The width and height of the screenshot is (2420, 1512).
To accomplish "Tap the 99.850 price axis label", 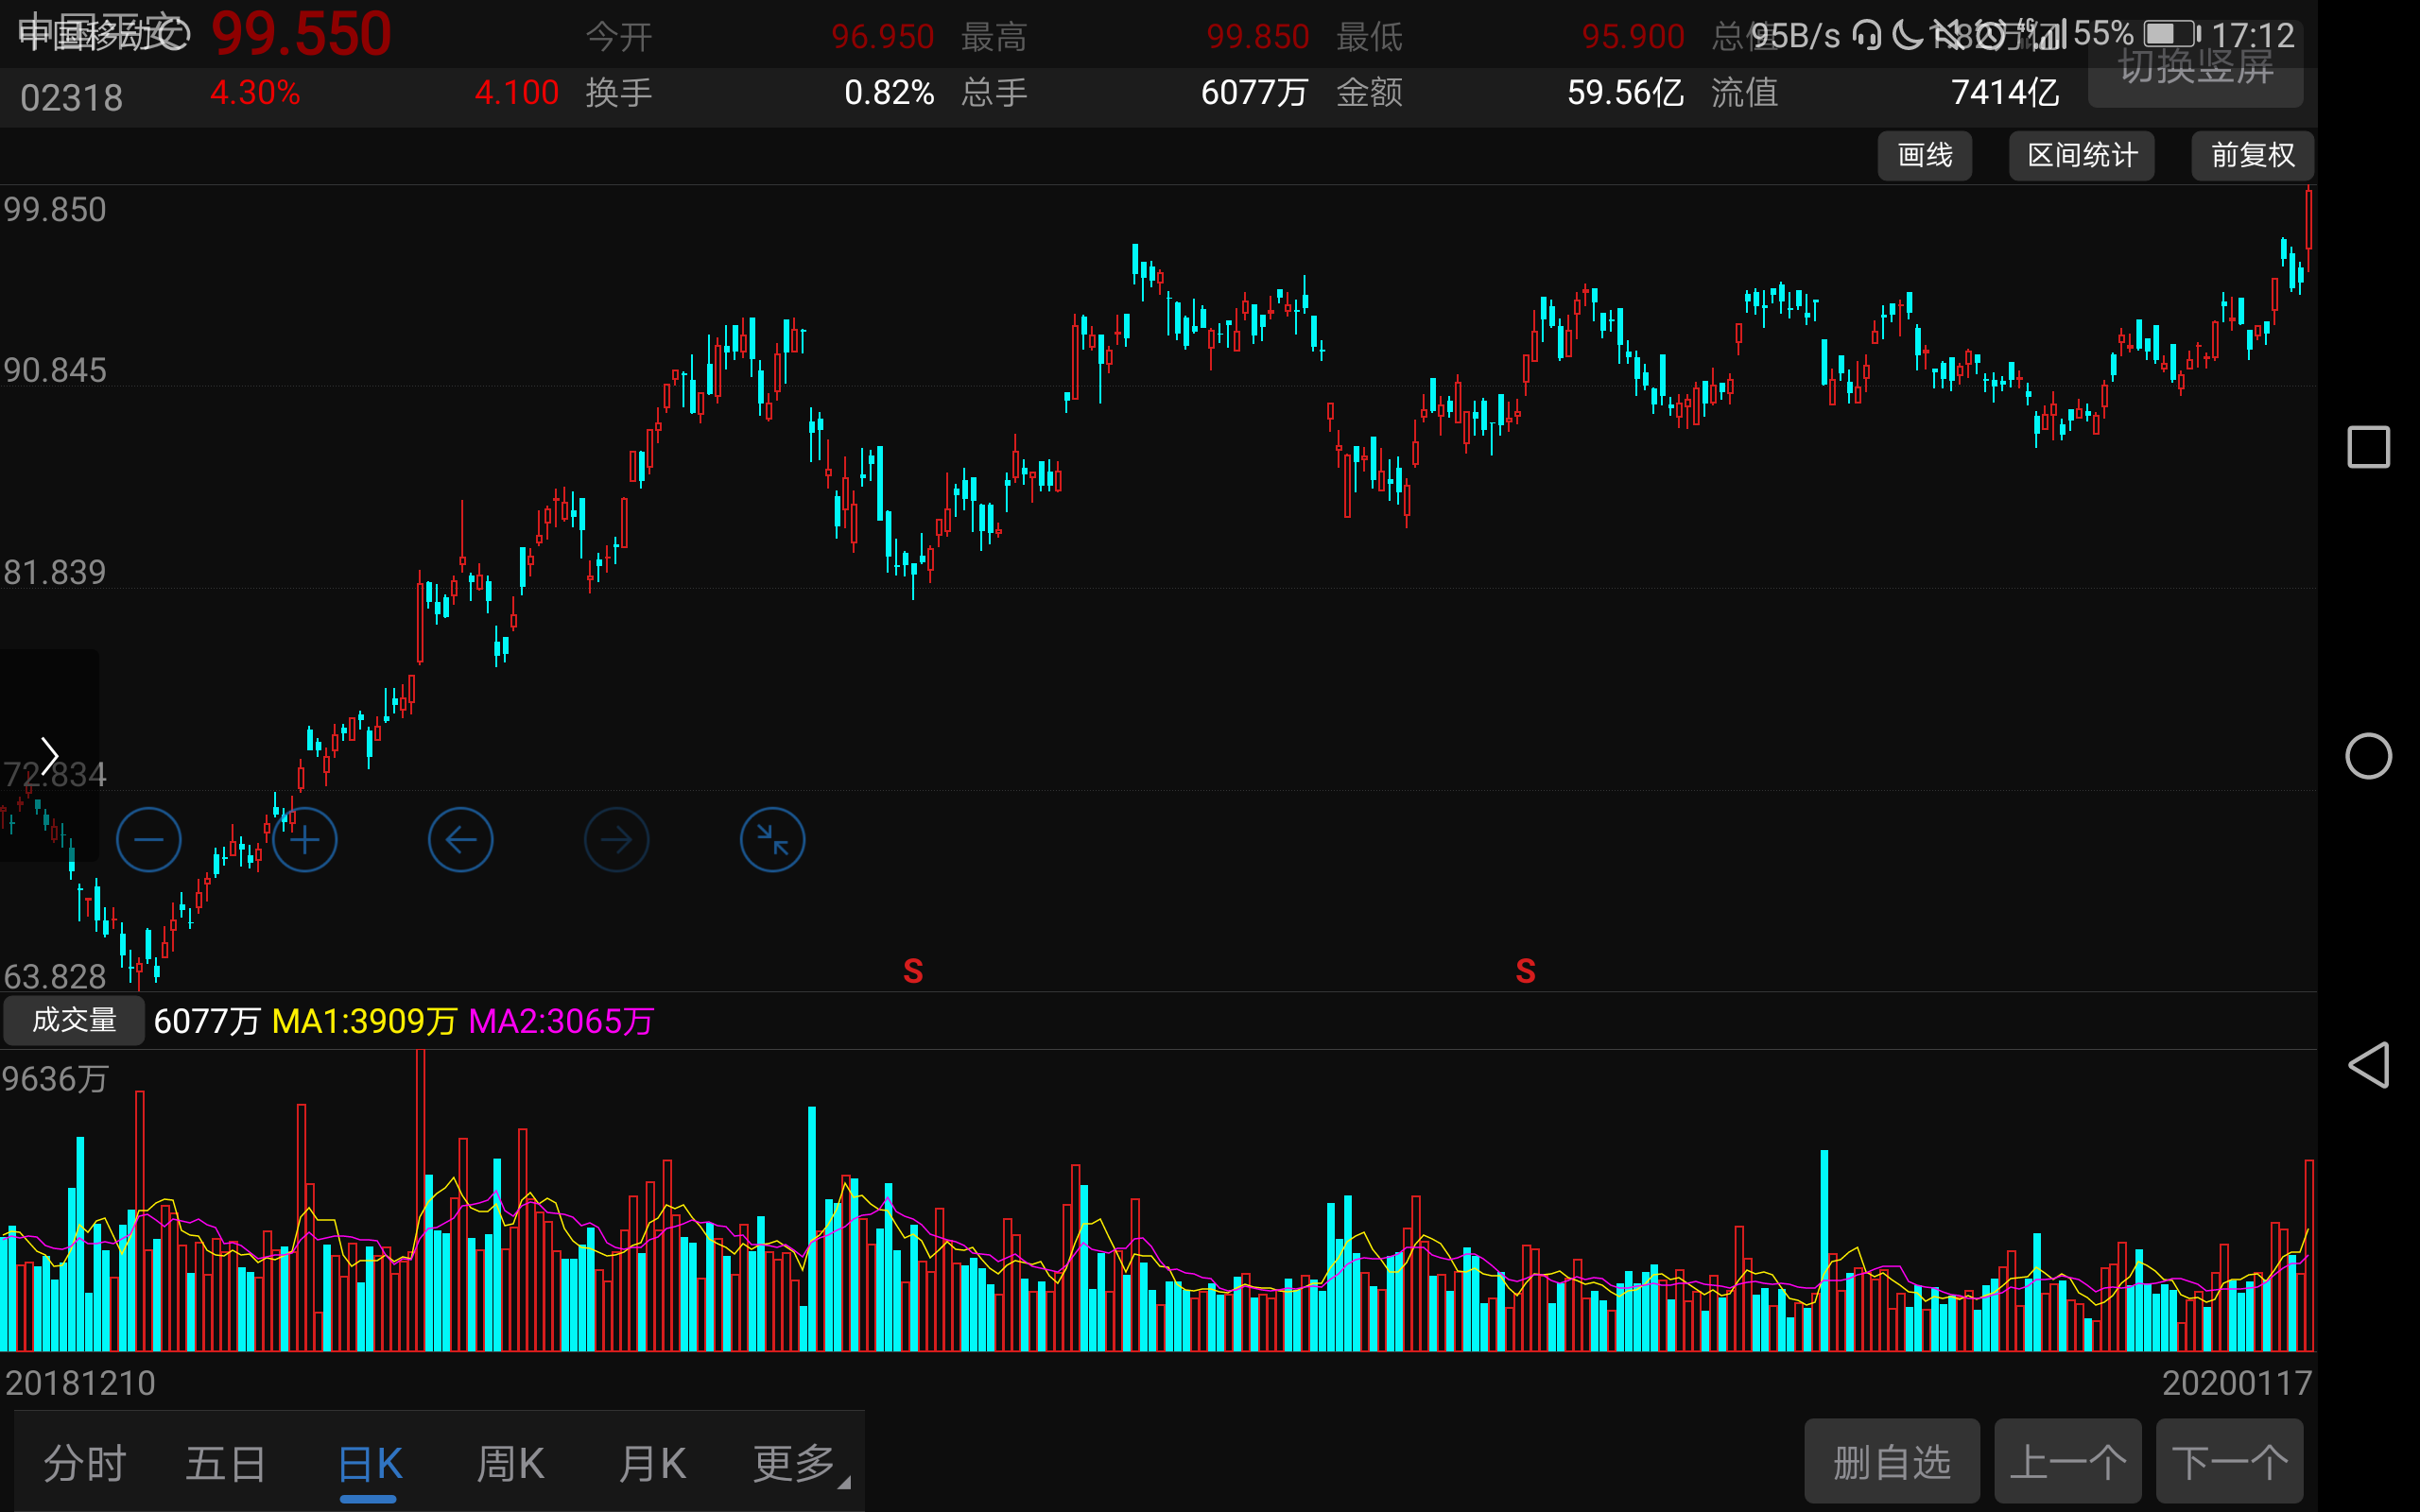I will [55, 210].
